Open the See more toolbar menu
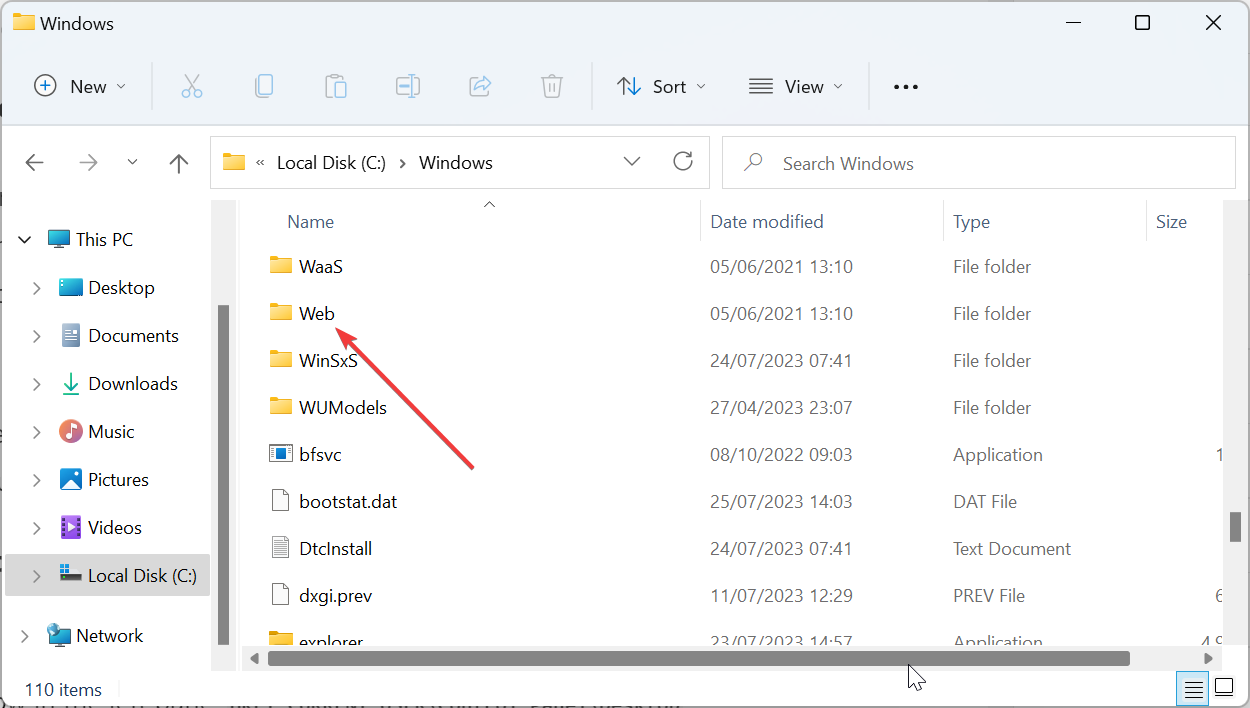The width and height of the screenshot is (1250, 708). 905,86
